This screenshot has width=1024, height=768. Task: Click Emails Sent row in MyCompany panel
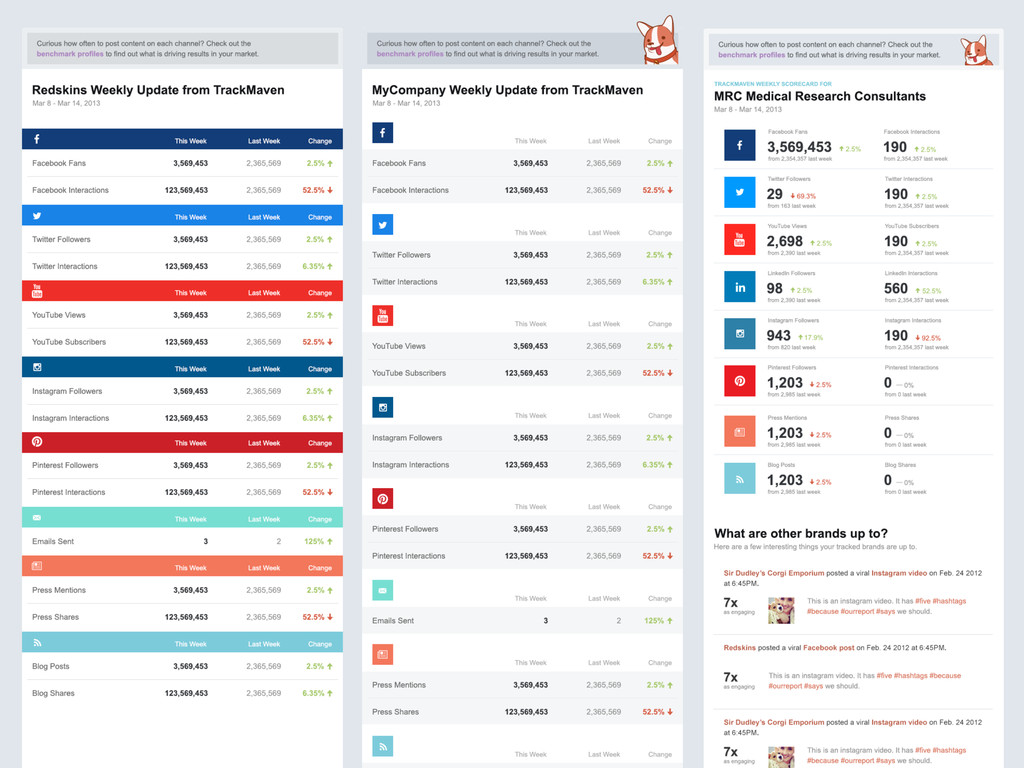(522, 620)
